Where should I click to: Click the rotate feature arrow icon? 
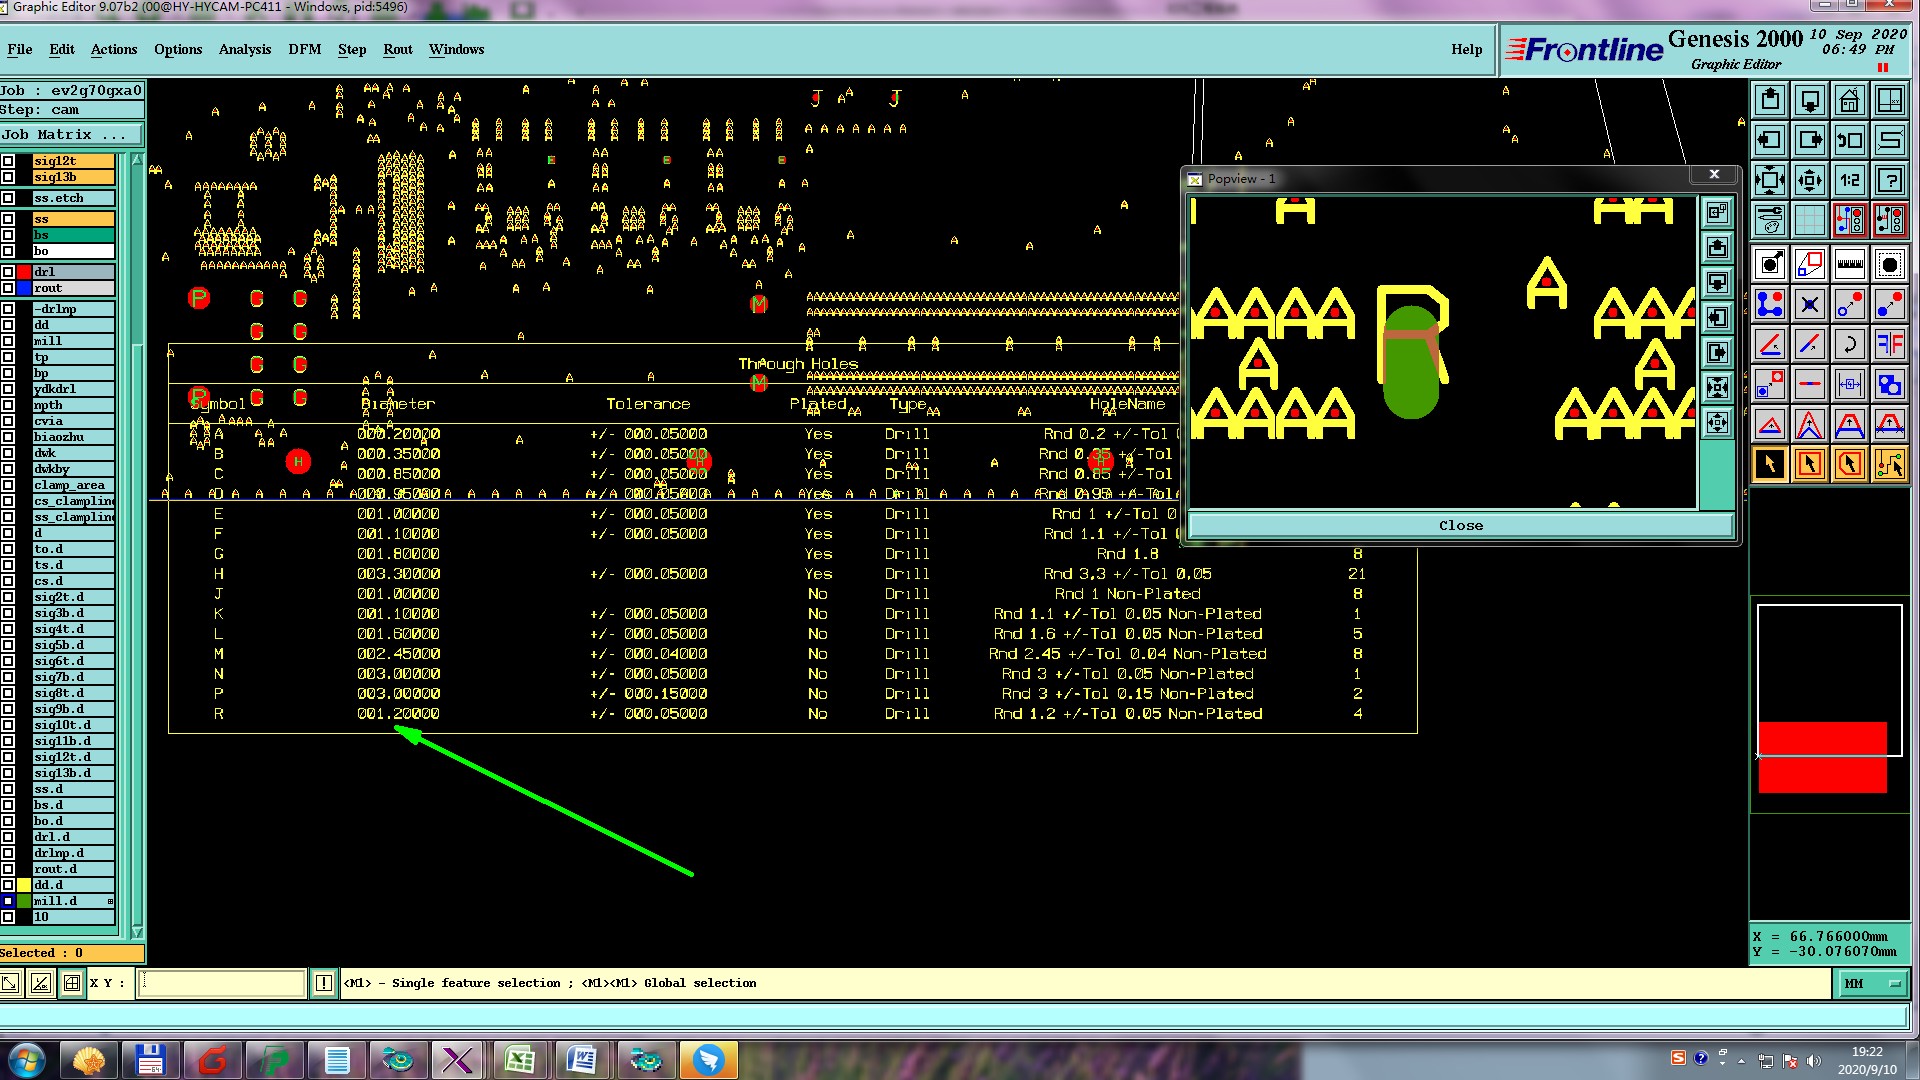[x=1849, y=344]
